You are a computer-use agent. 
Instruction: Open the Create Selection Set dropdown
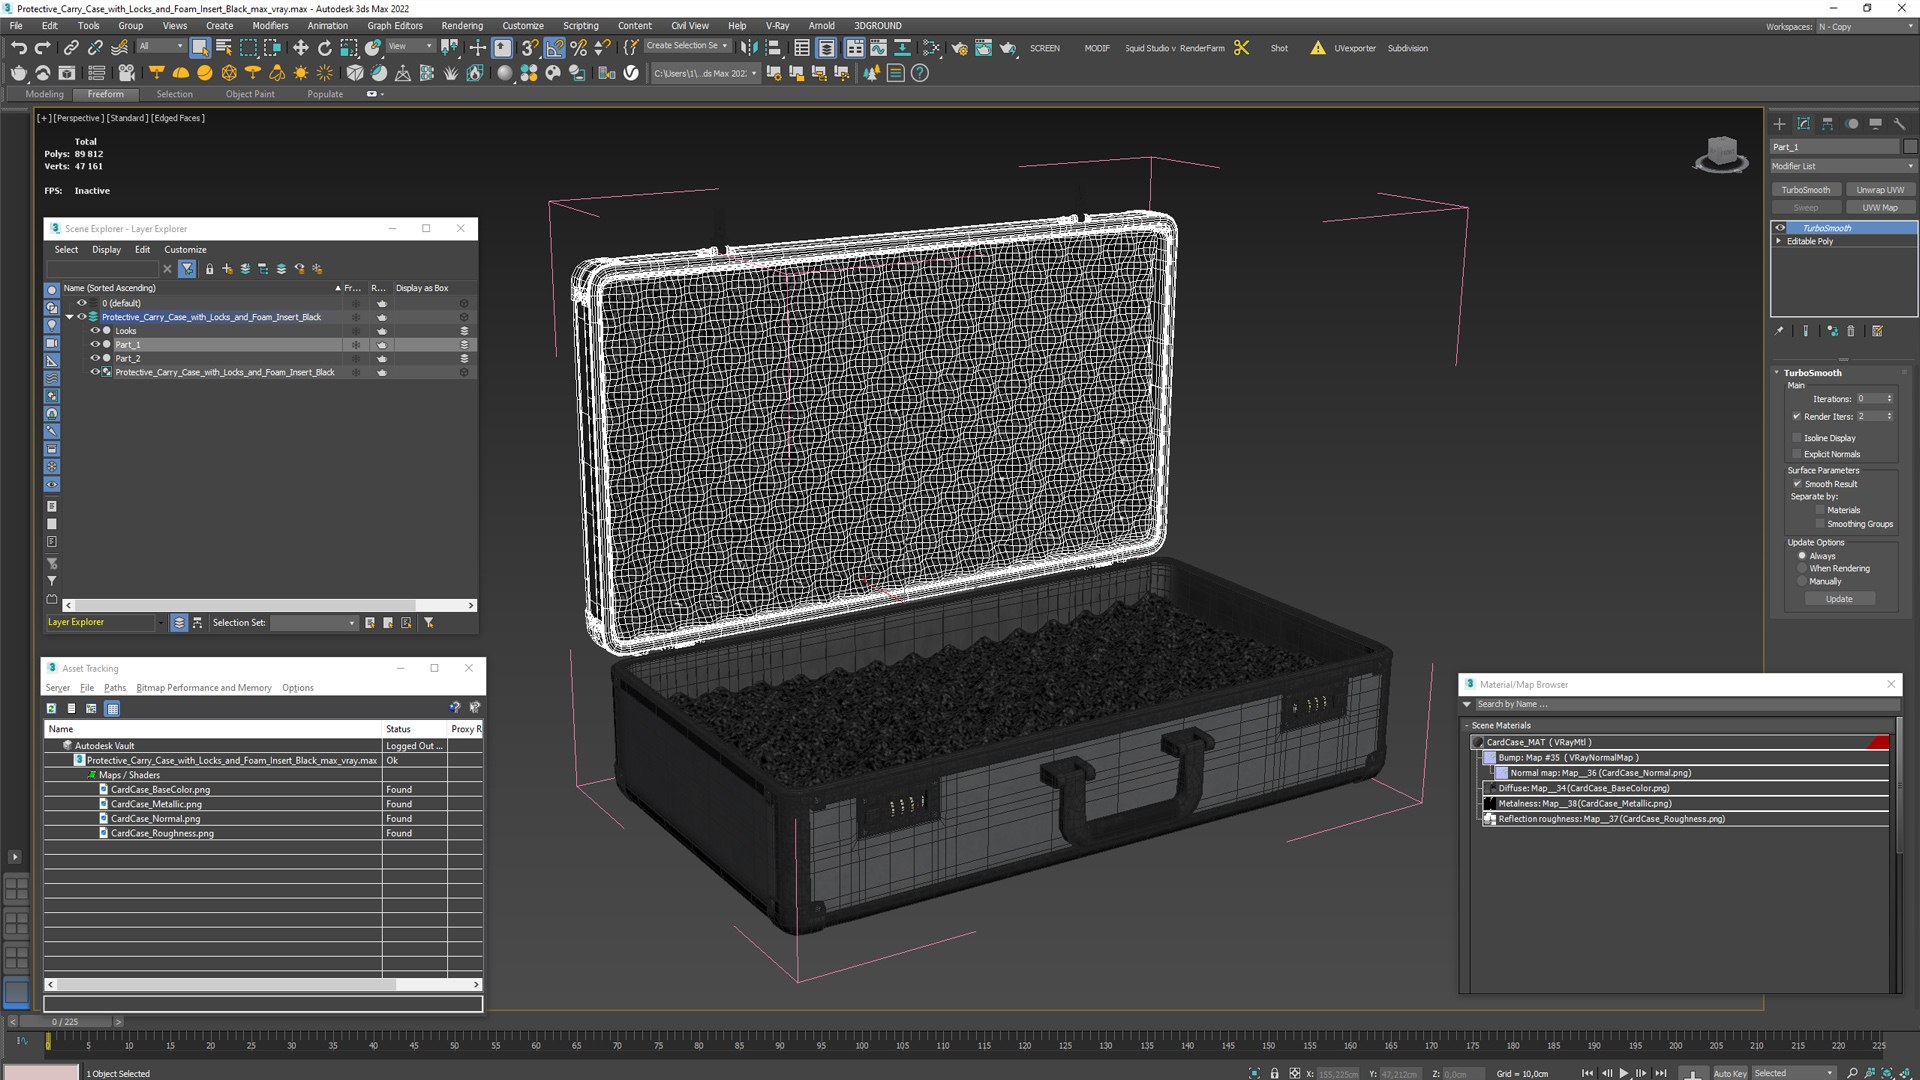pos(687,46)
